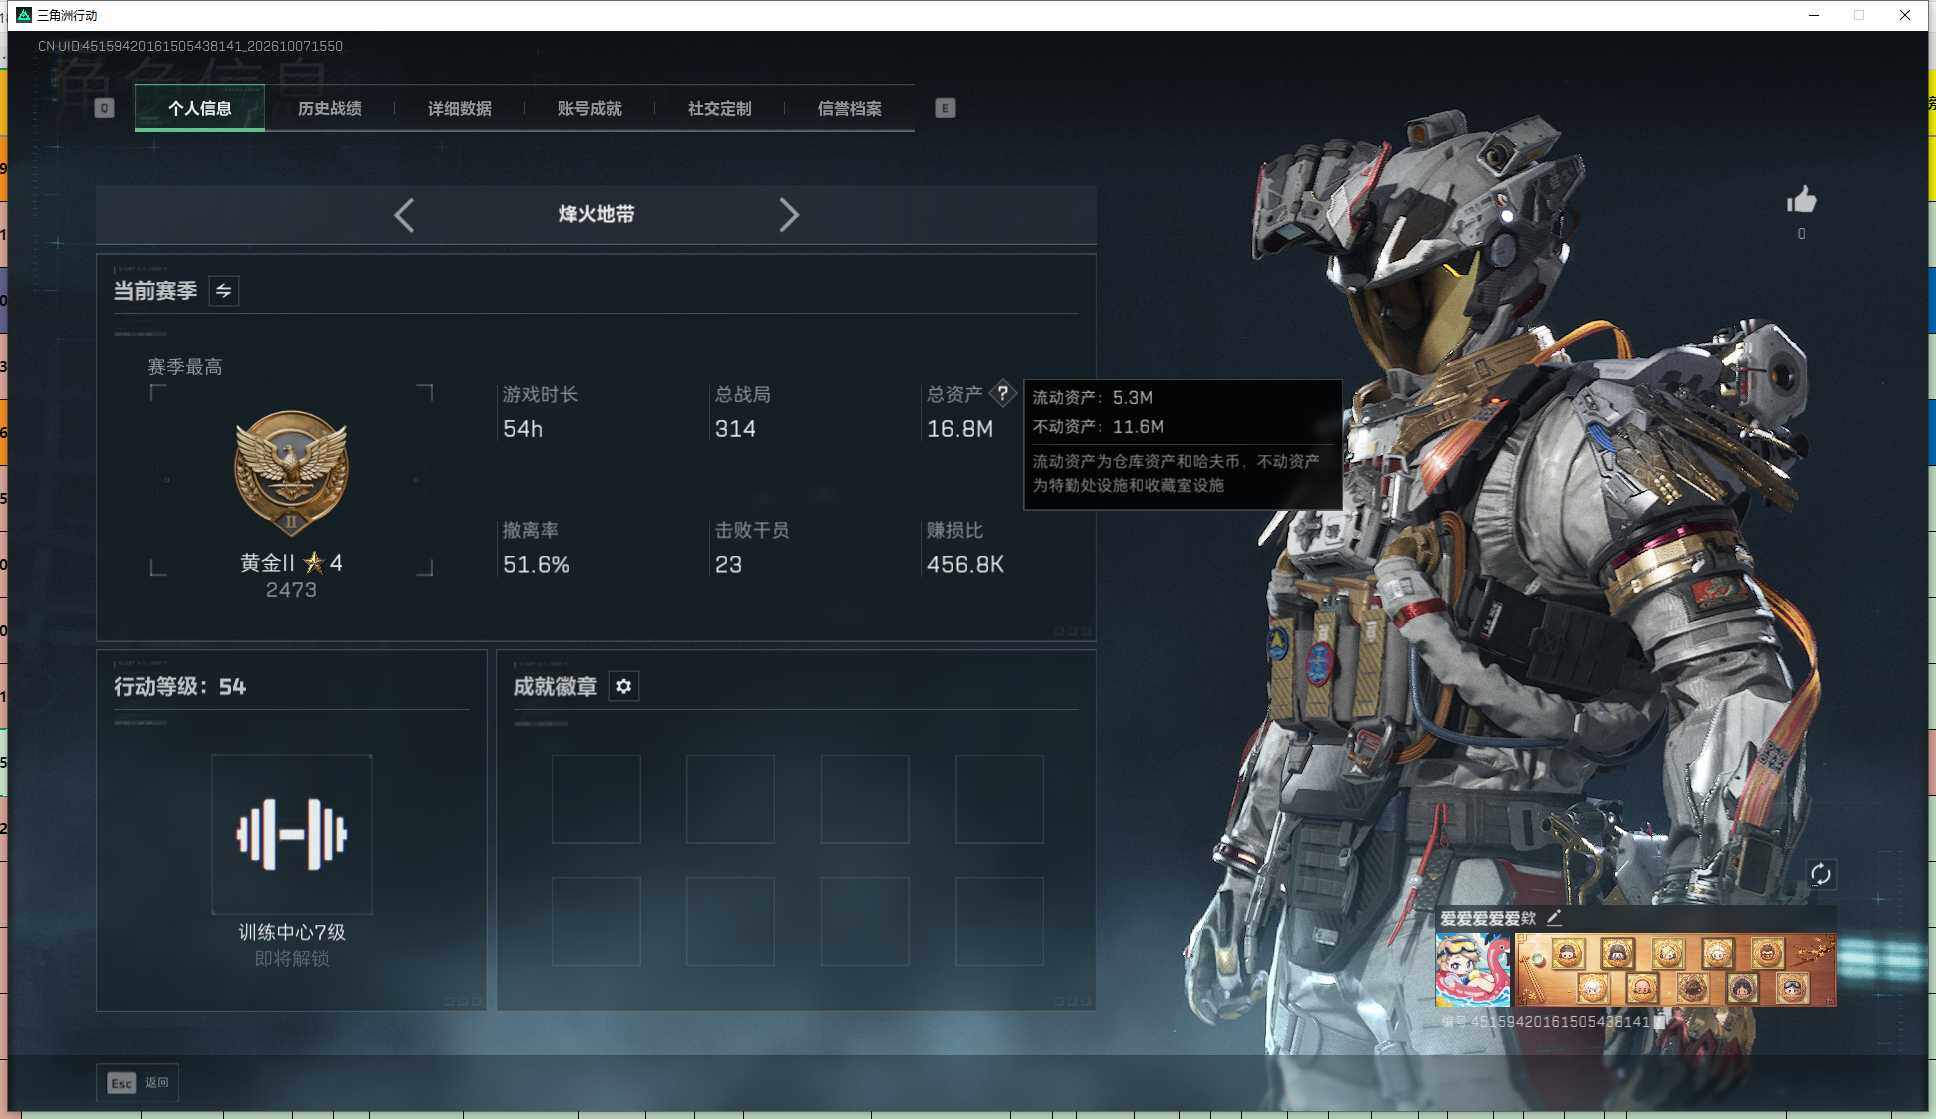Click the rank score 2473
This screenshot has height=1119, width=1936.
(291, 590)
